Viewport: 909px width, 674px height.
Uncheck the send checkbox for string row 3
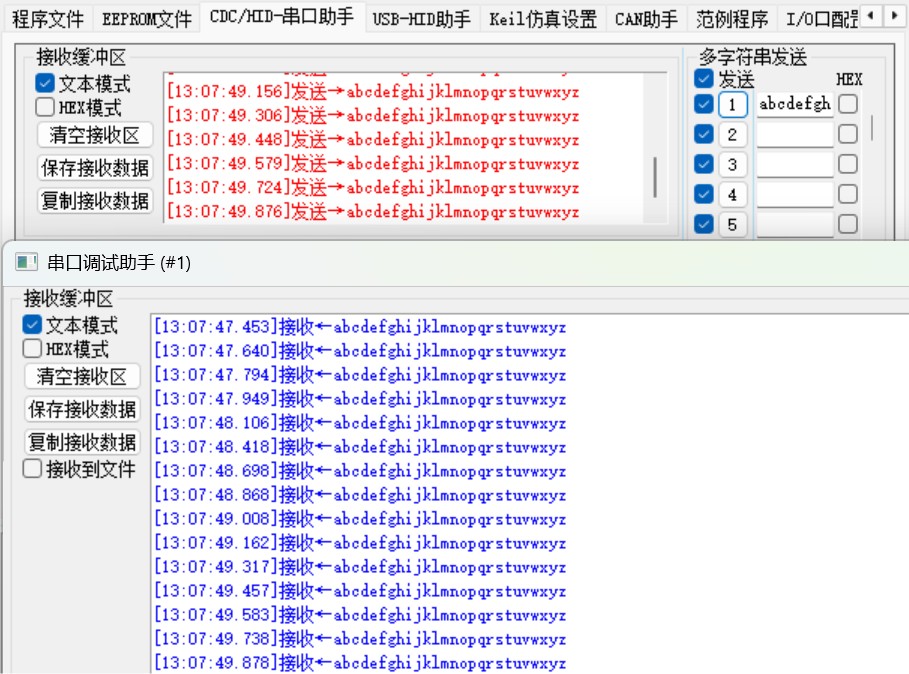703,164
